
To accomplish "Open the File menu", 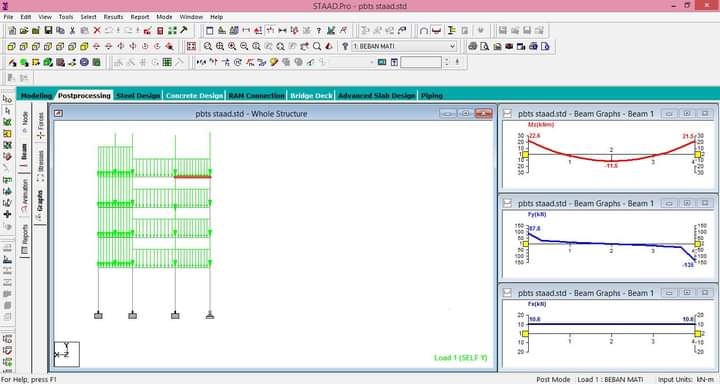I will 8,17.
